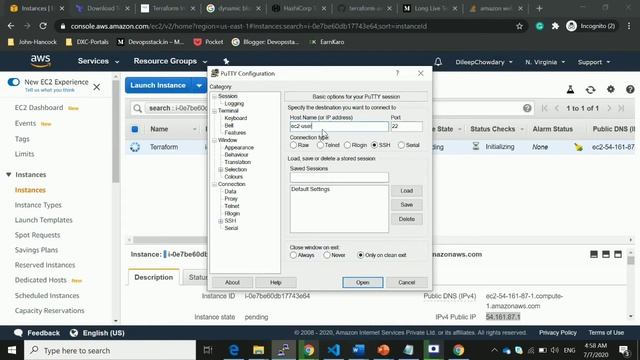The width and height of the screenshot is (640, 360).
Task: Choose Only on clean exit option
Action: (x=360, y=255)
